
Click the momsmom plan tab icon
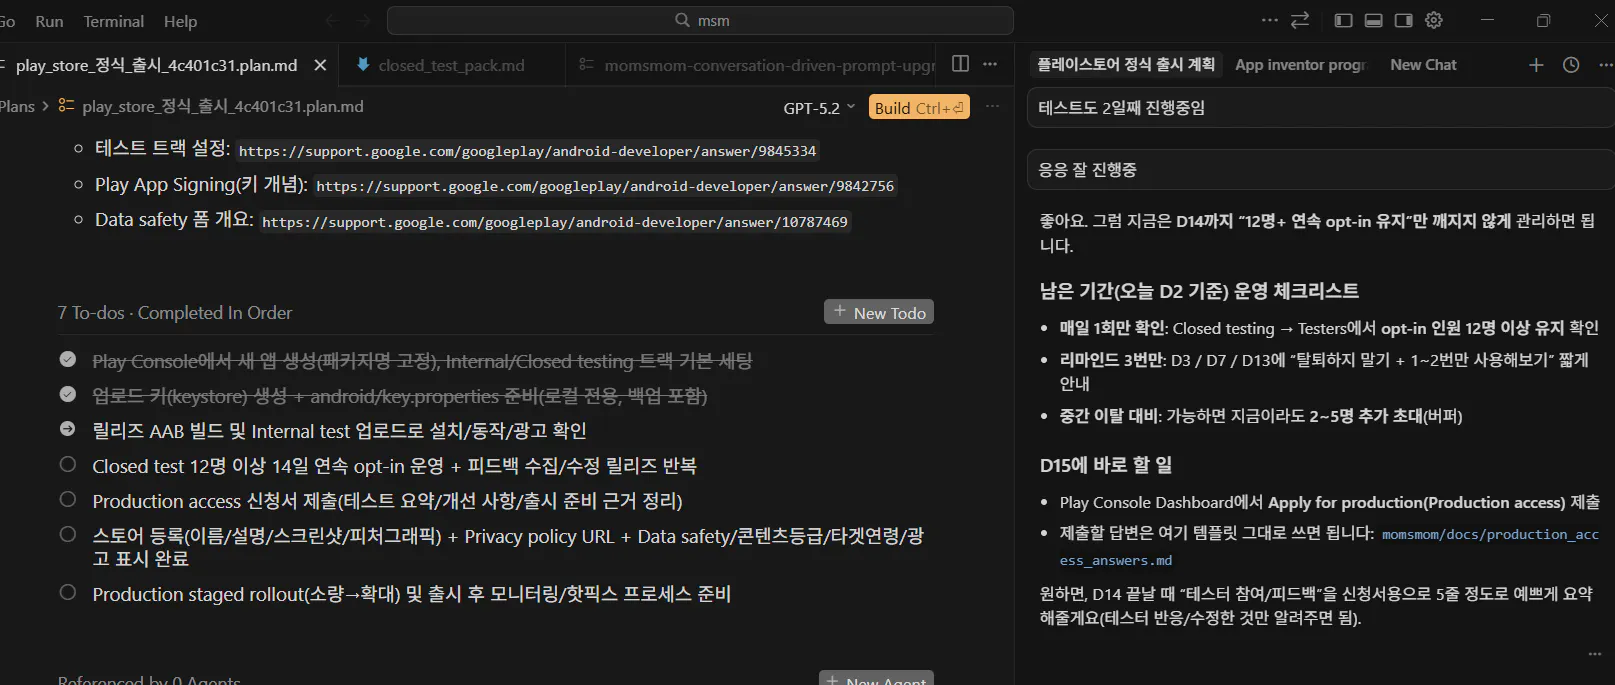coord(587,65)
